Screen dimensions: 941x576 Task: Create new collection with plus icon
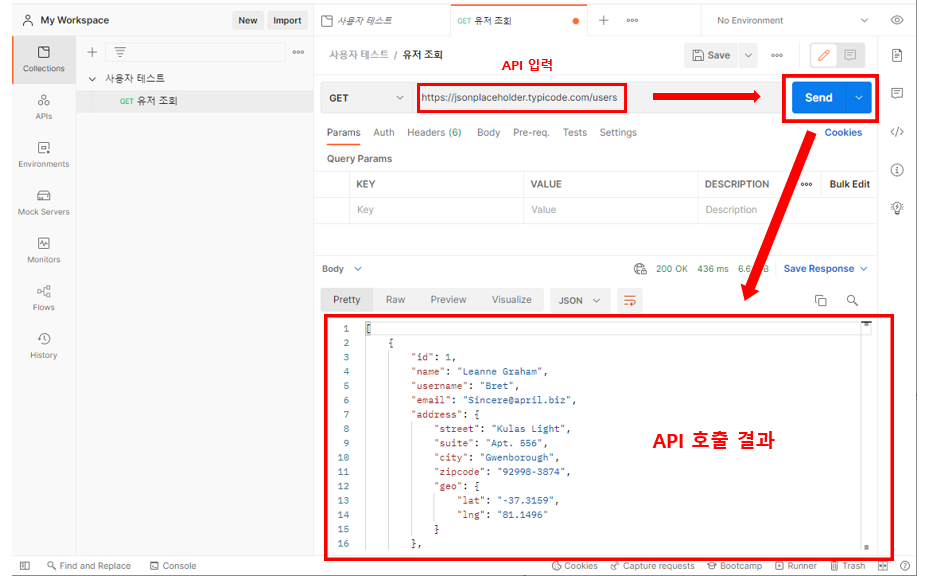(x=92, y=52)
